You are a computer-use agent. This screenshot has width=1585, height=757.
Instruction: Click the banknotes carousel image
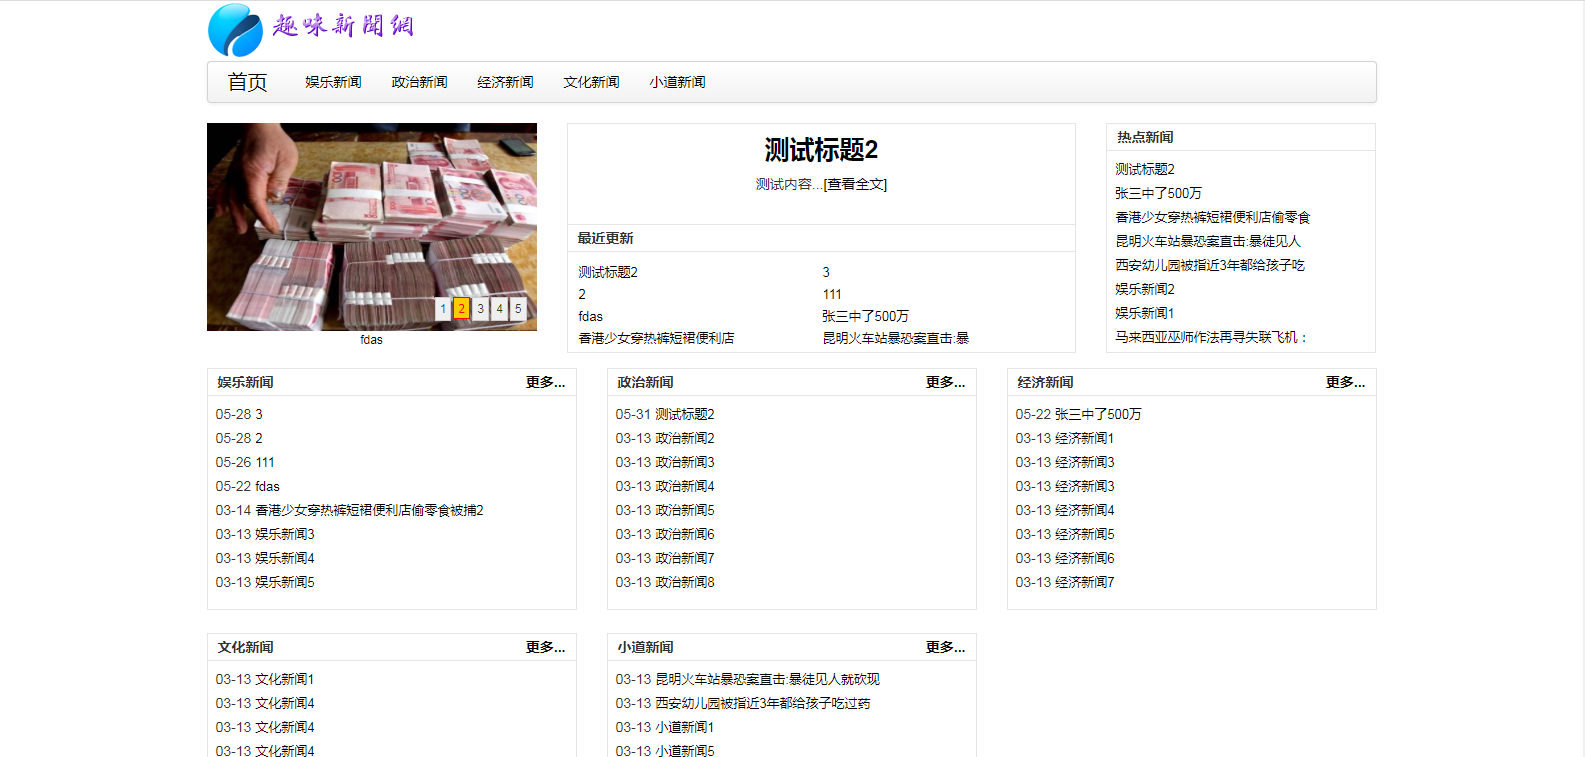(372, 227)
